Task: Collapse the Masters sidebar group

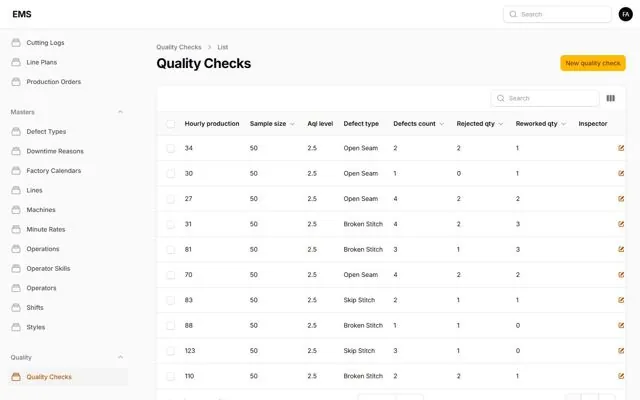Action: tap(120, 112)
